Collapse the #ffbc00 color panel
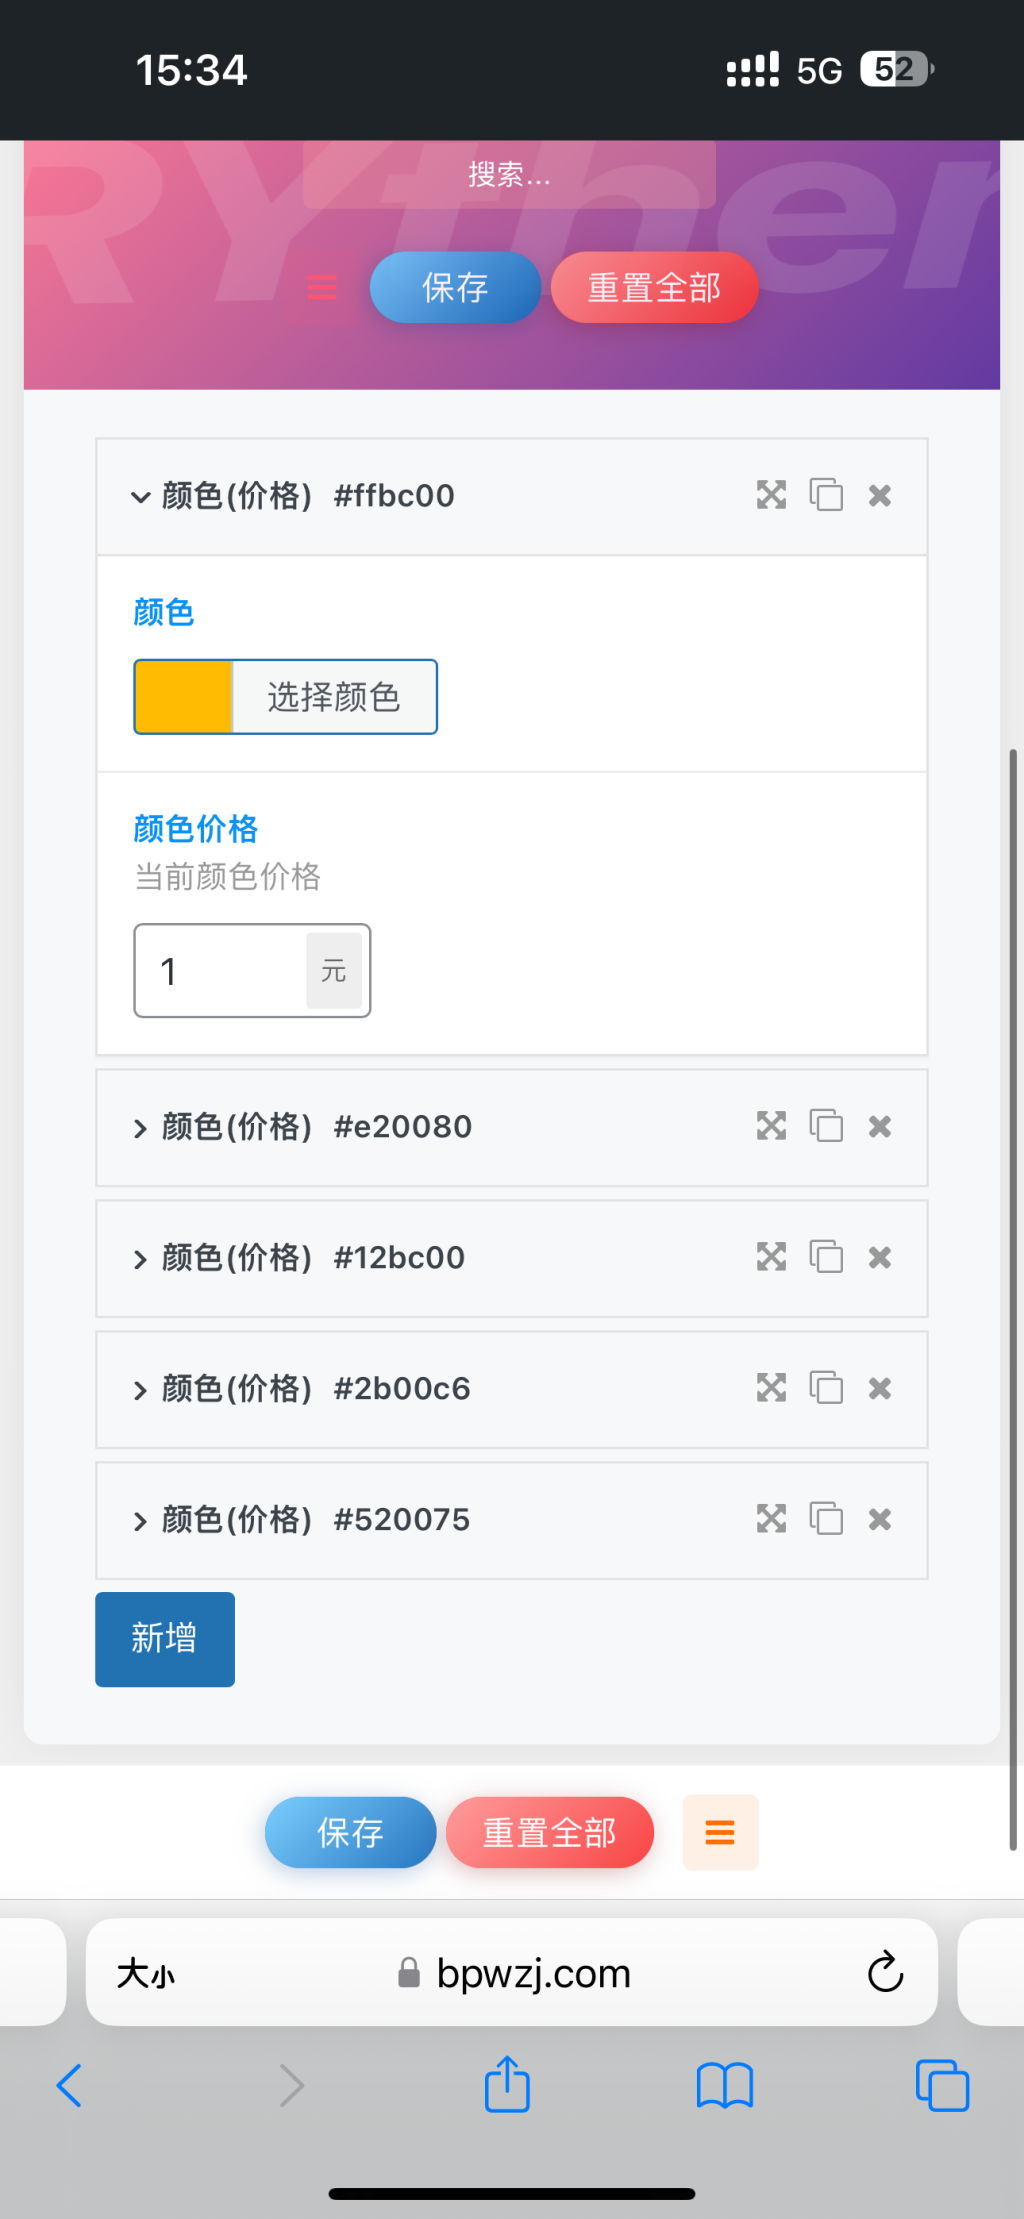This screenshot has height=2219, width=1024. click(x=141, y=497)
